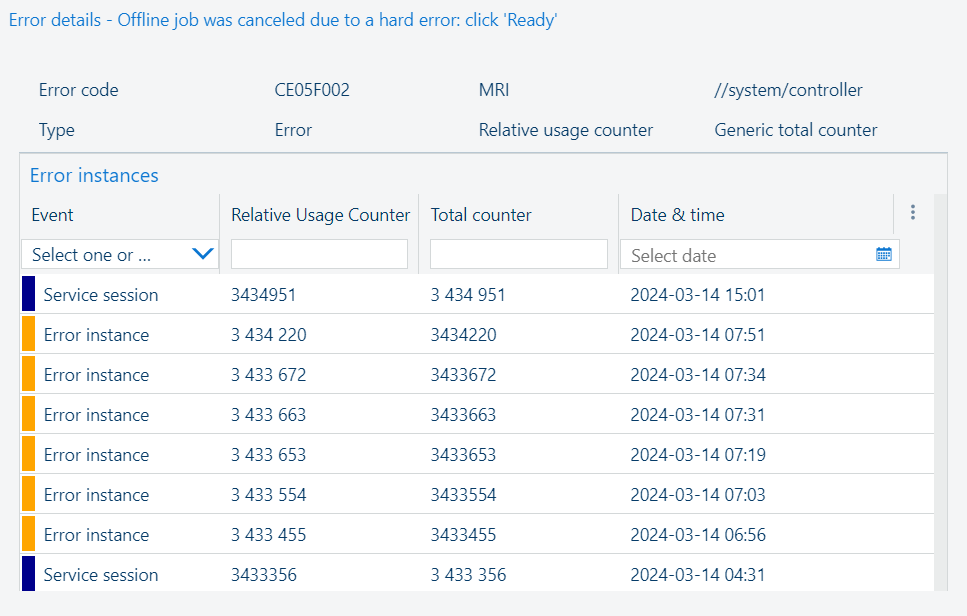
Task: Click the Error instances section heading
Action: click(94, 176)
